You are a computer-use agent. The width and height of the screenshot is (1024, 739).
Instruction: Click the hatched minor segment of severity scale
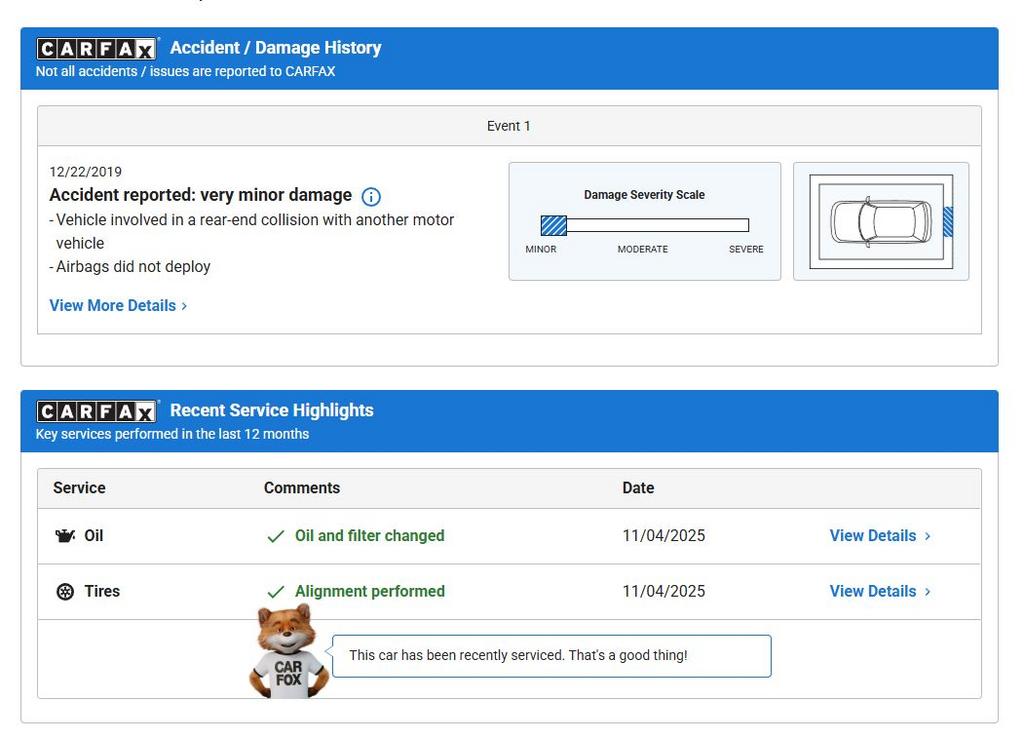point(553,225)
